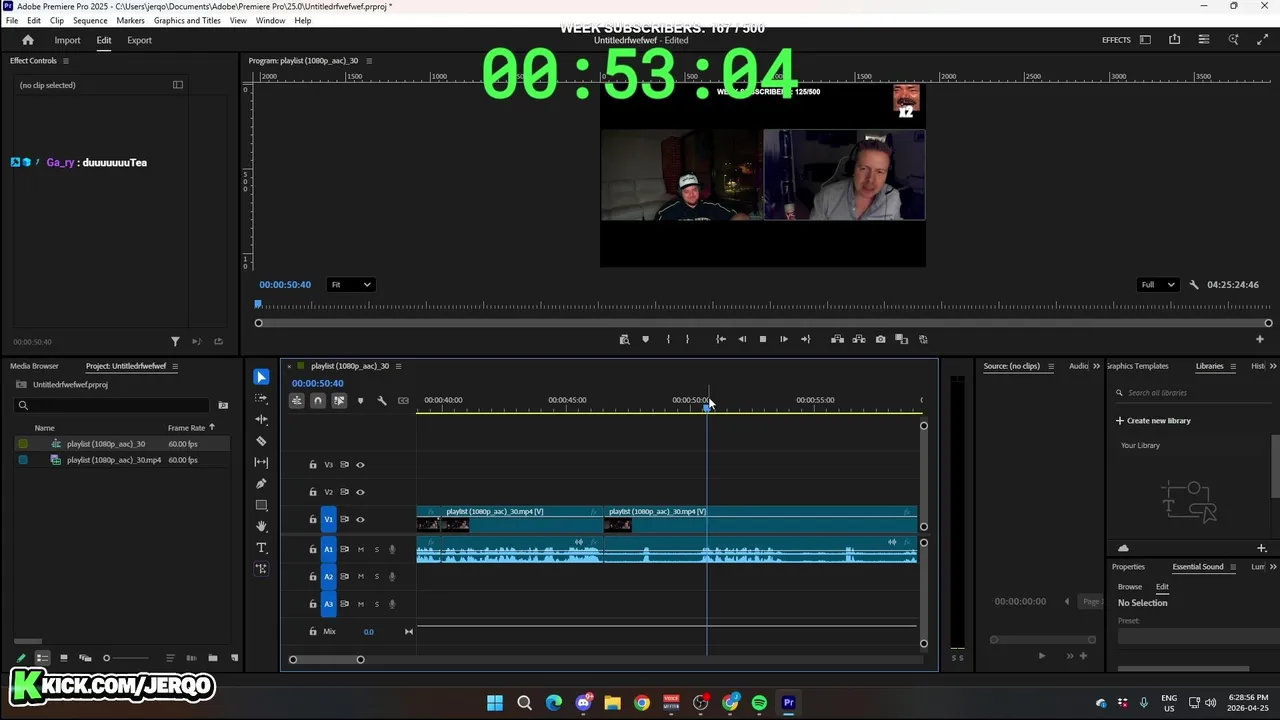Switch to Browse in Essential Sound

pos(1130,587)
